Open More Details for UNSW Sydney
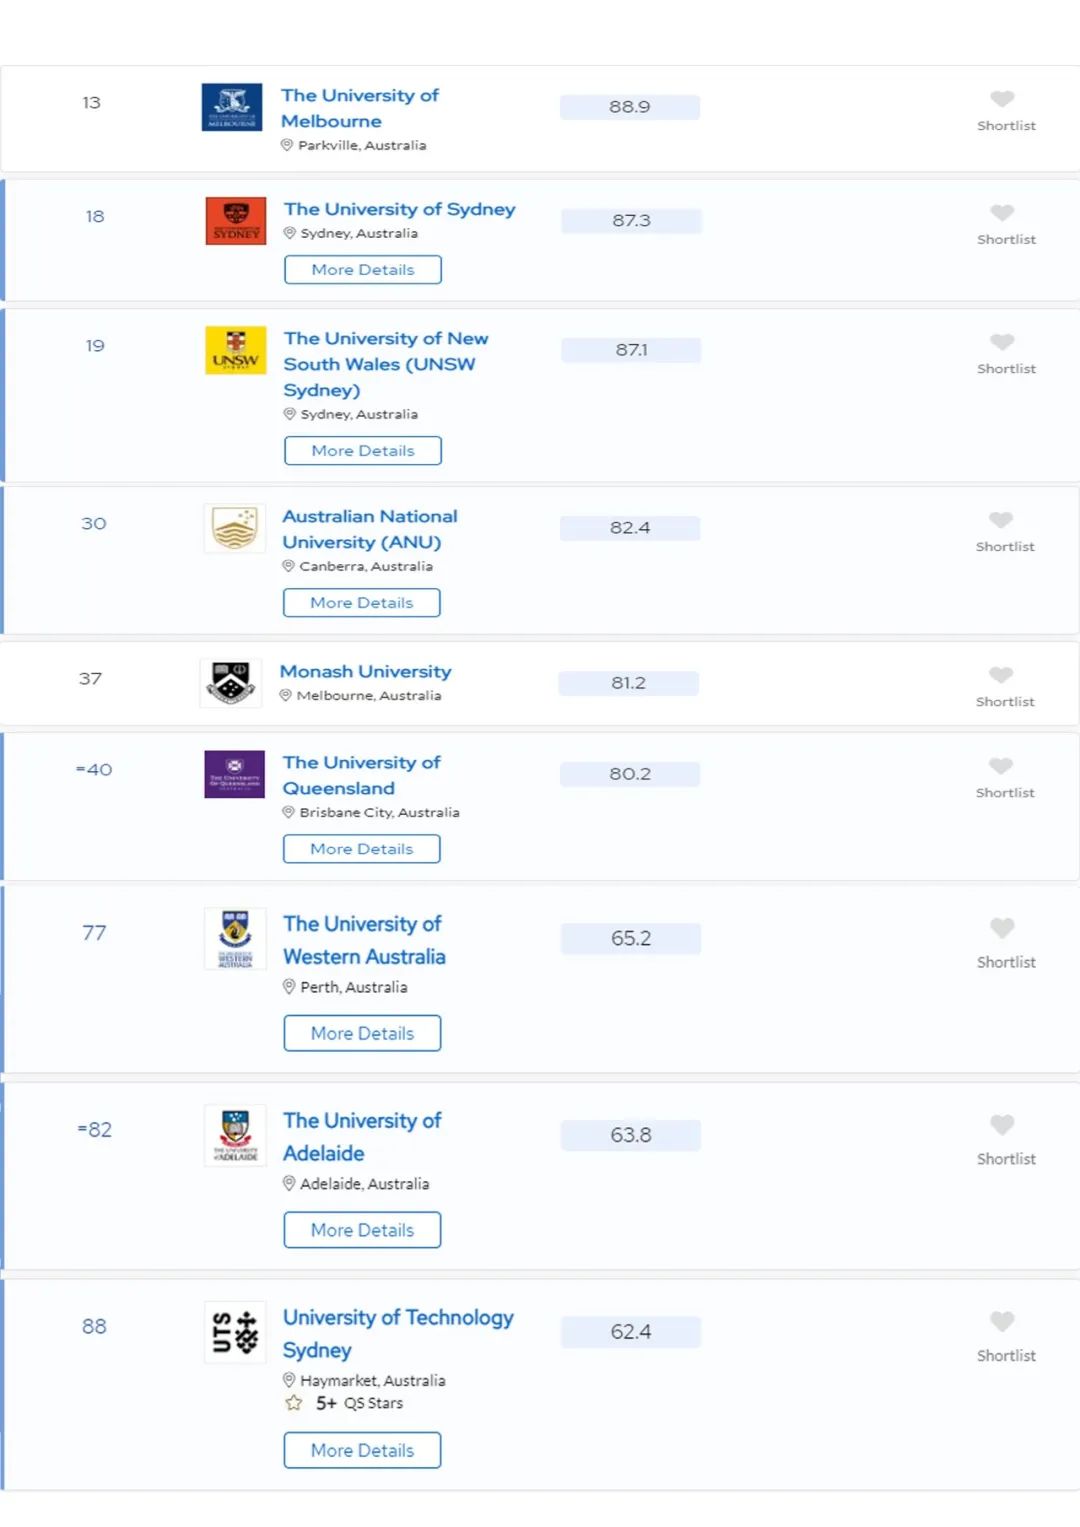1080x1527 pixels. pyautogui.click(x=362, y=451)
